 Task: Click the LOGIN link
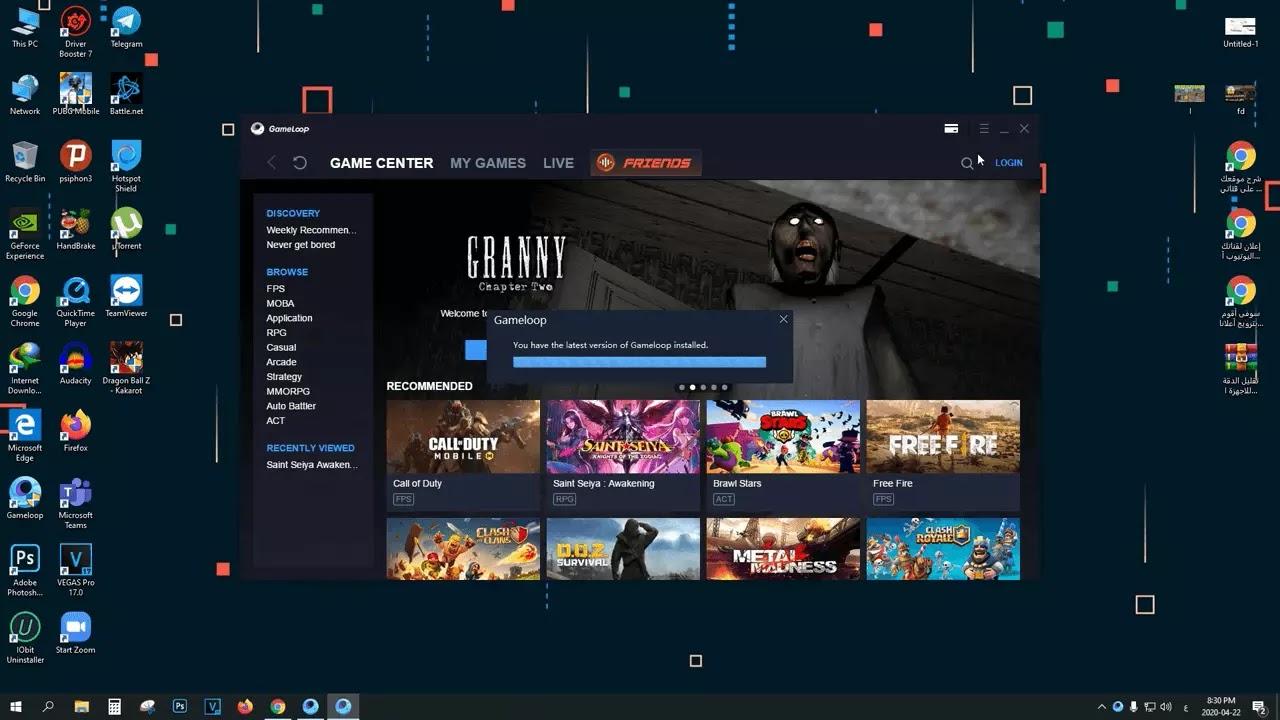(1009, 163)
